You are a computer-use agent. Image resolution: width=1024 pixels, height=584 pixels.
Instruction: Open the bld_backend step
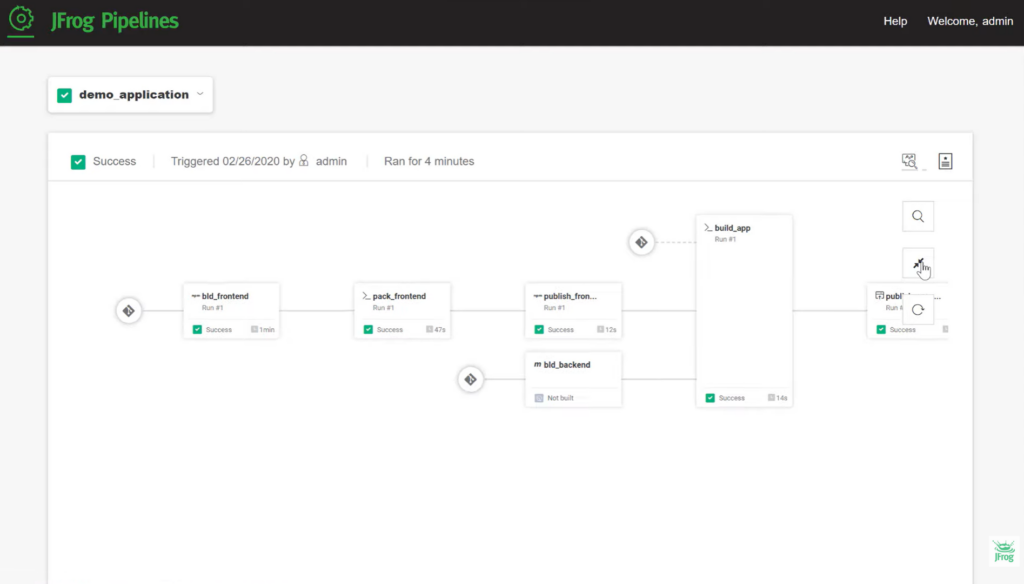[x=573, y=380]
